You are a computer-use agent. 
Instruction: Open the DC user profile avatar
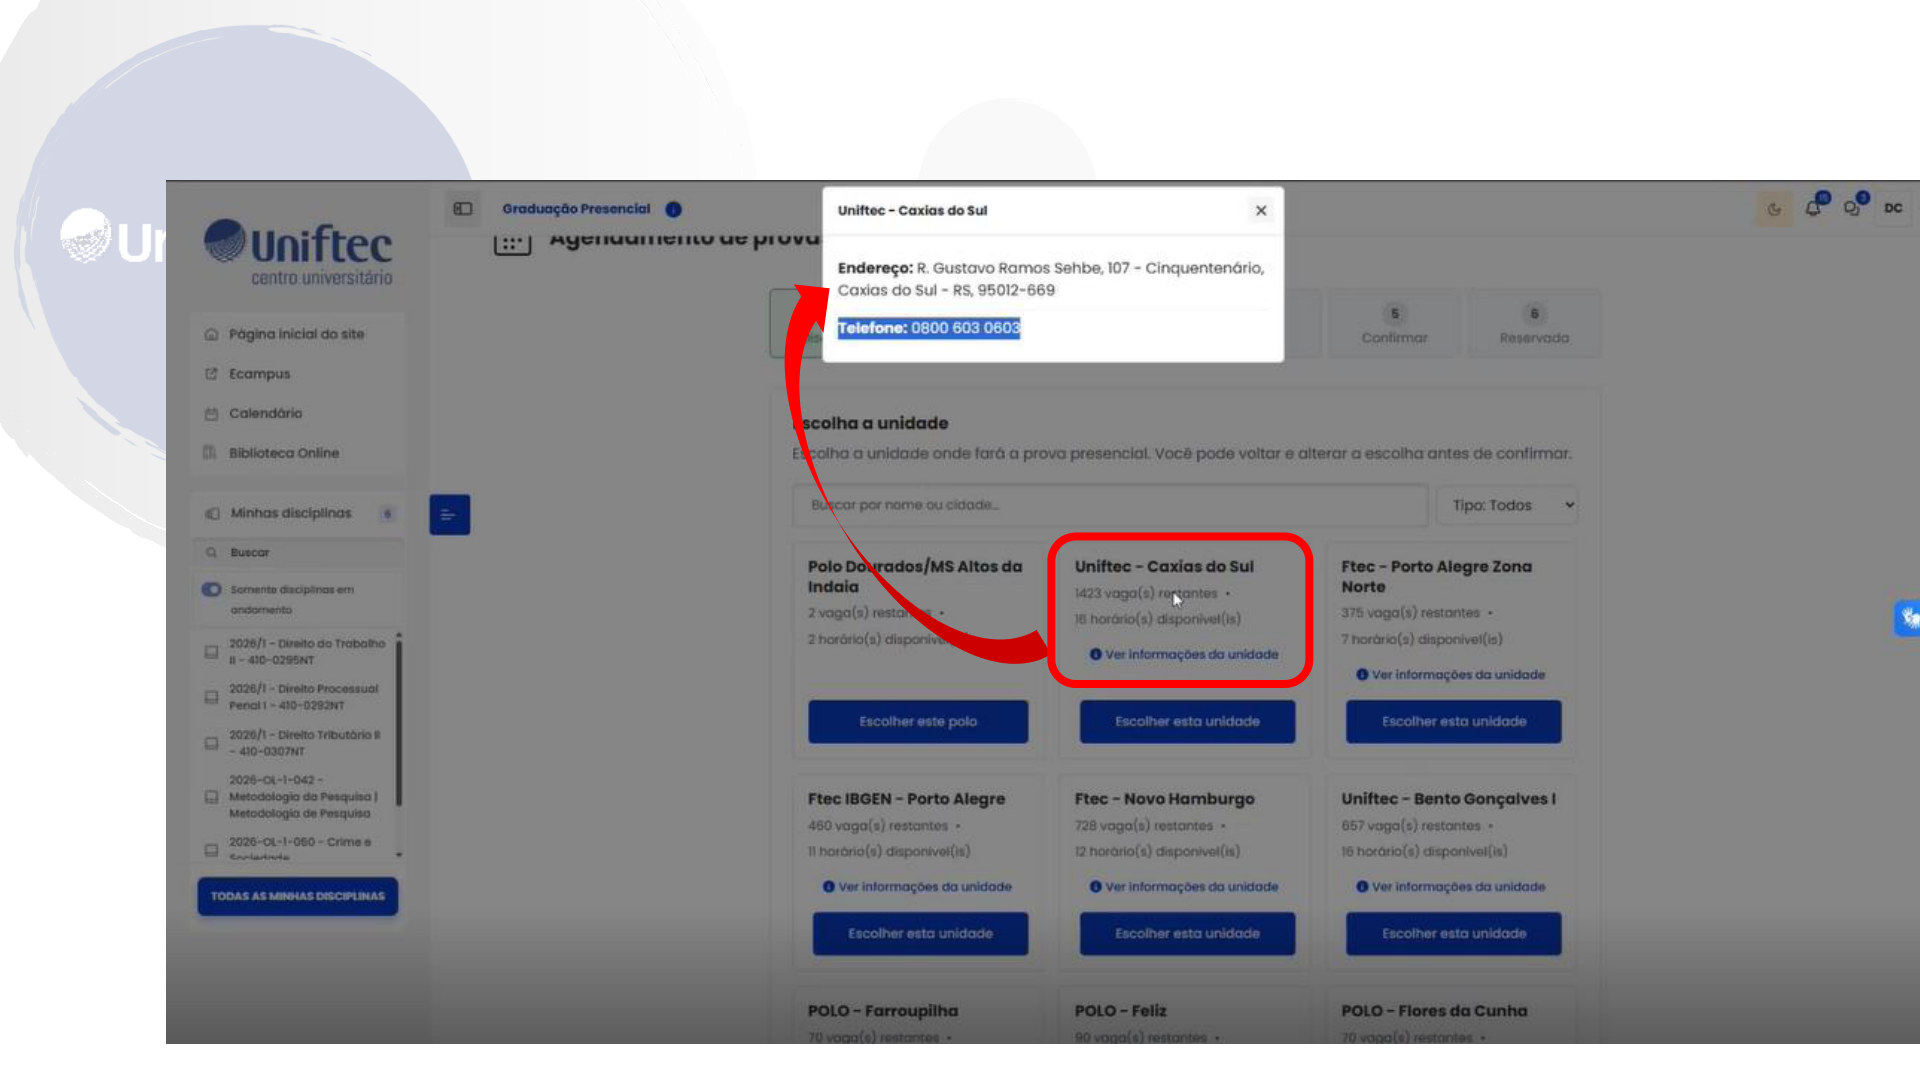click(1893, 208)
